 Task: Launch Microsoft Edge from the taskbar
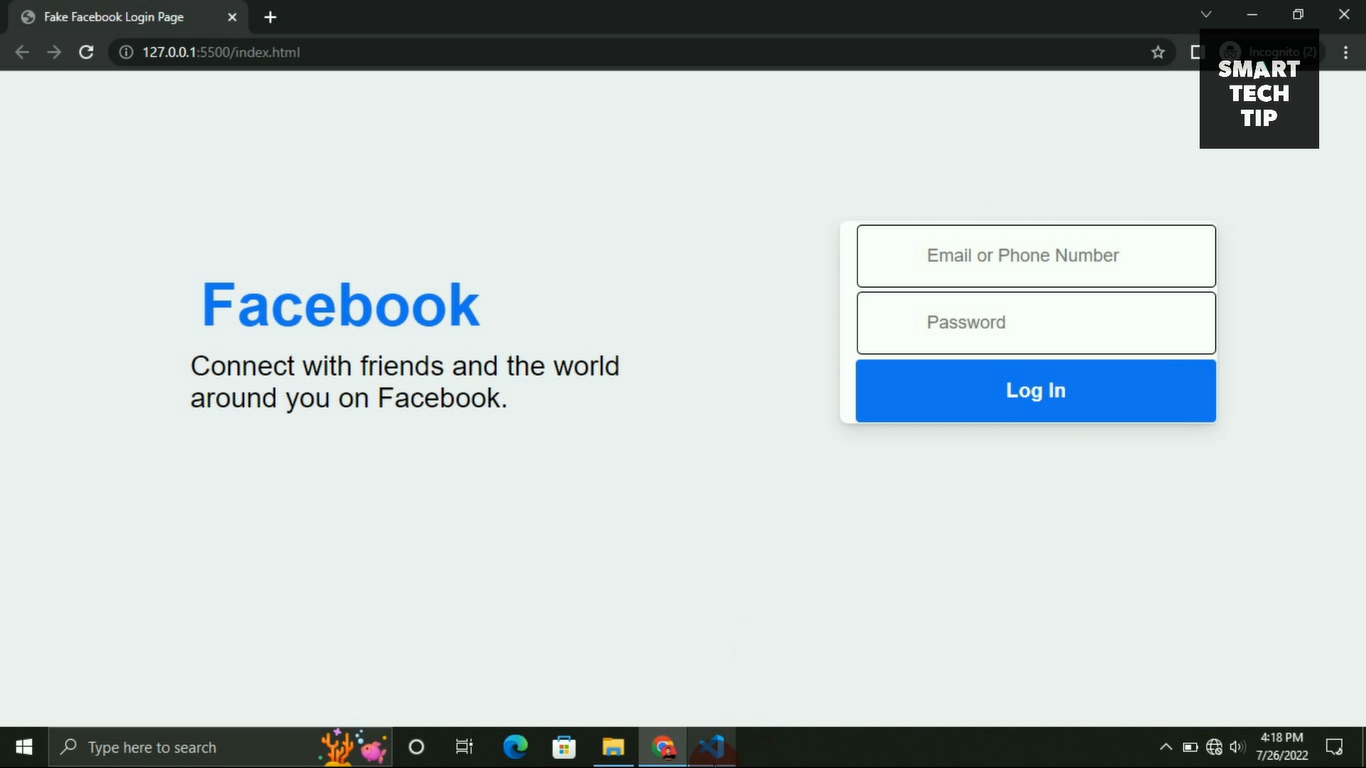[x=515, y=747]
